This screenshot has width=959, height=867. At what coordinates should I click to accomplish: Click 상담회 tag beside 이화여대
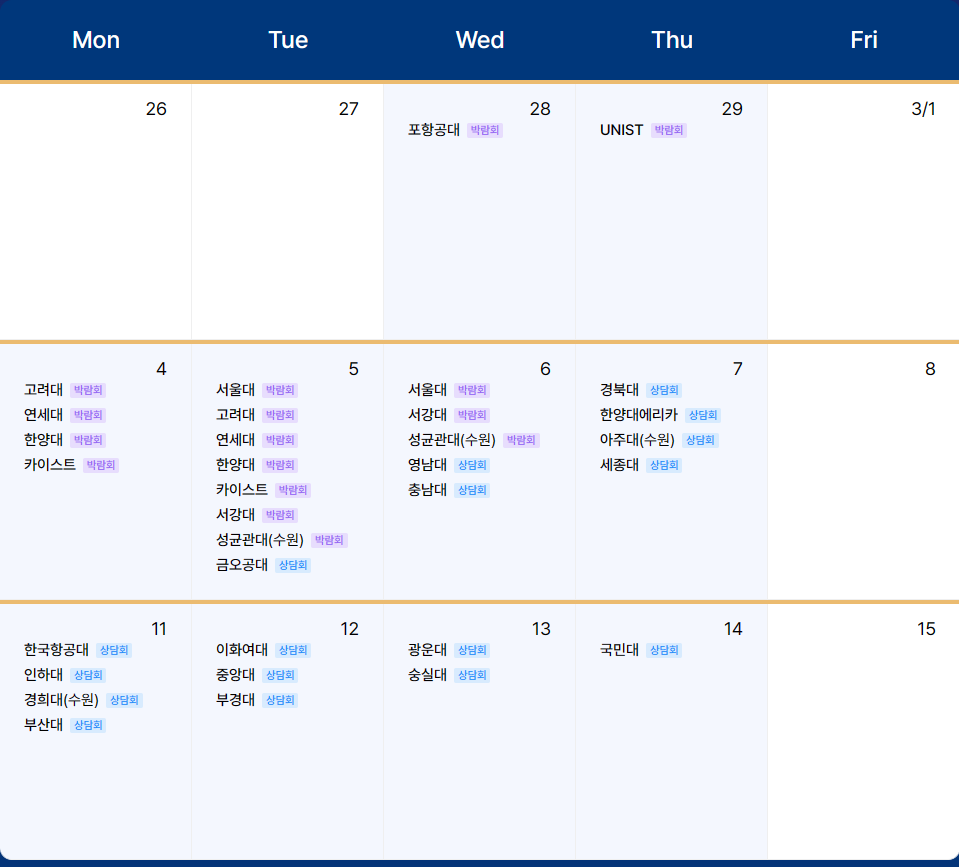(293, 650)
